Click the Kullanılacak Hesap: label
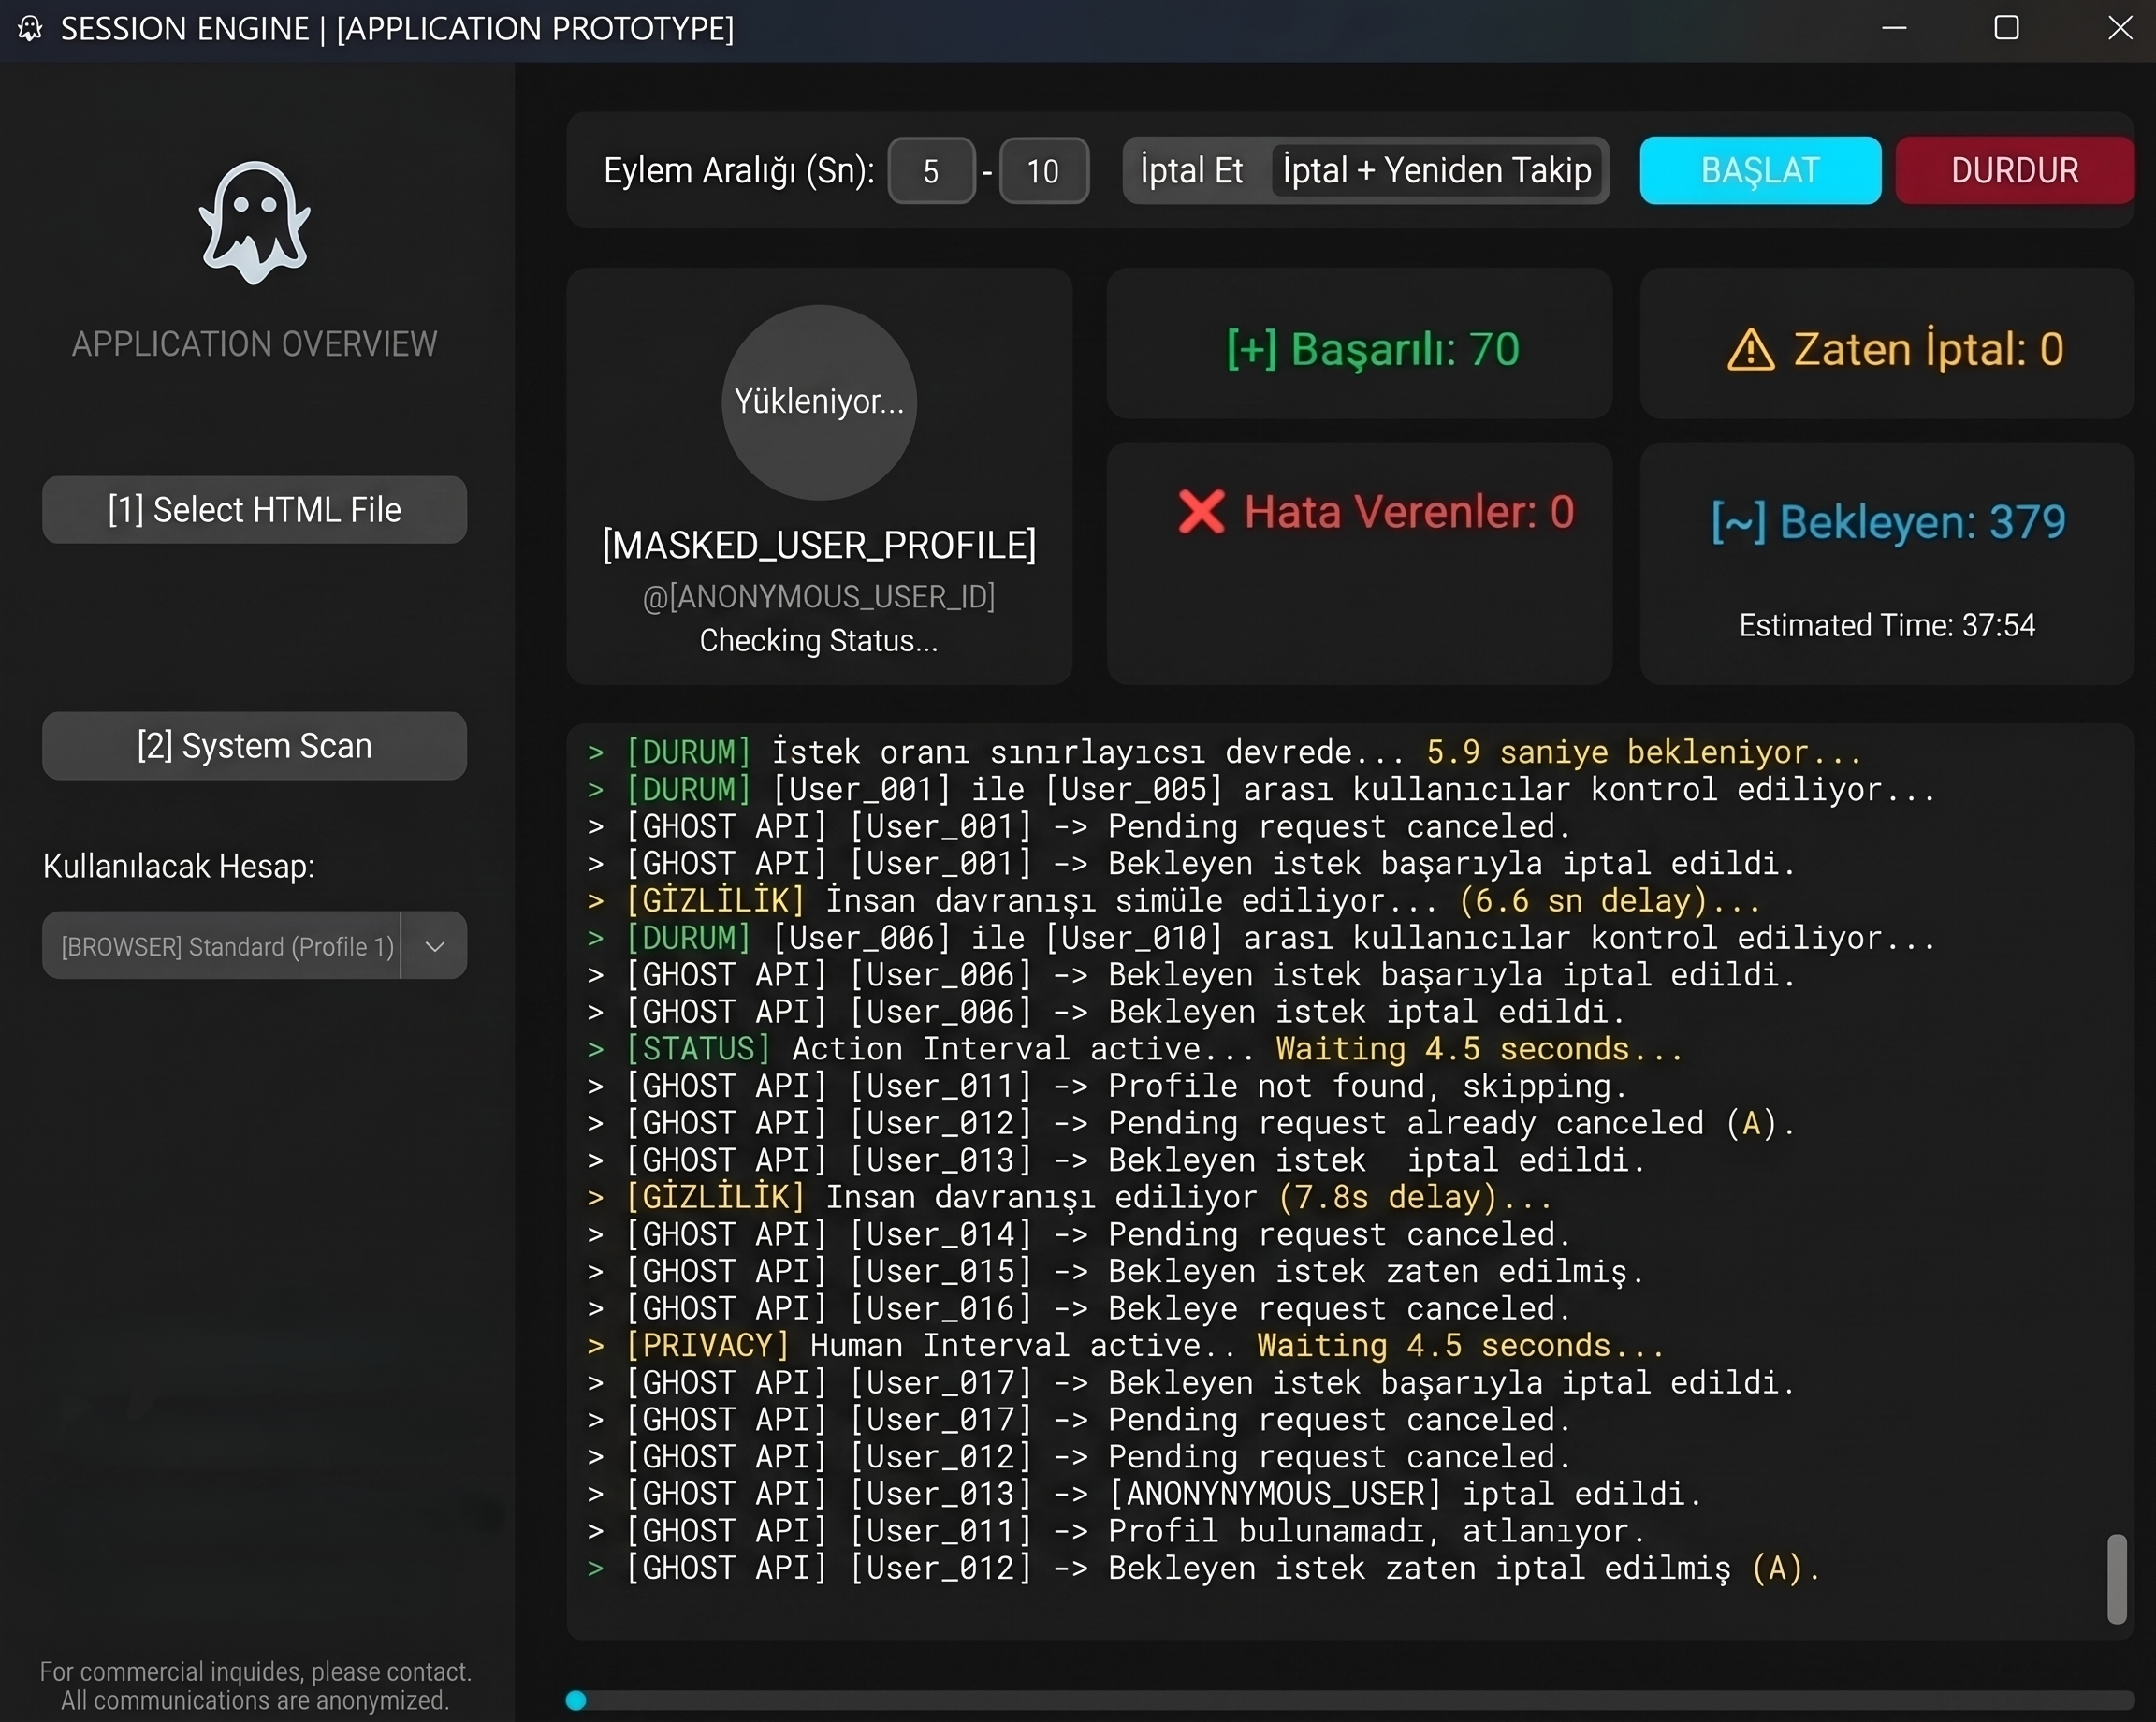2156x1722 pixels. tap(179, 866)
